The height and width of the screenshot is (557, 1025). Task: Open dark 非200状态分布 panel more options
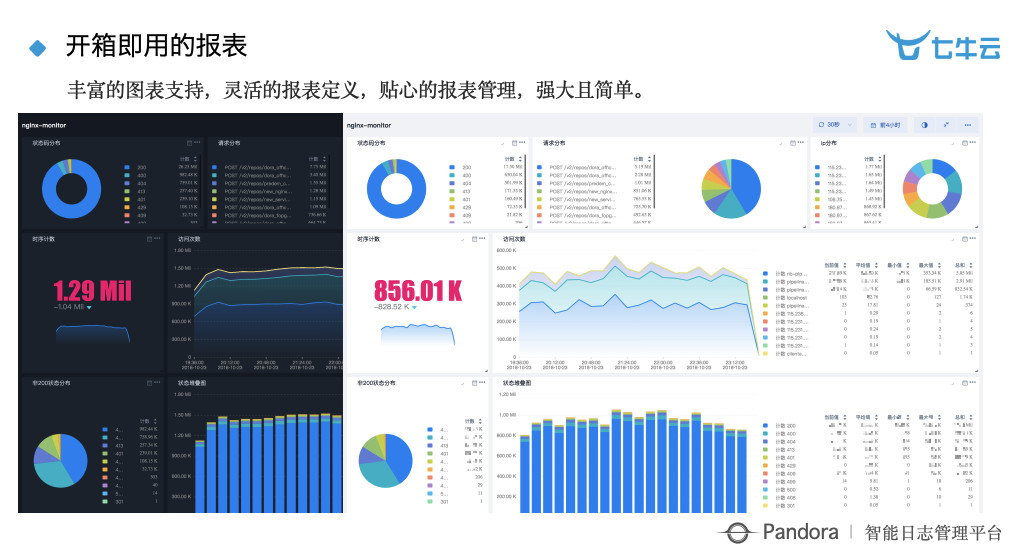click(x=157, y=382)
